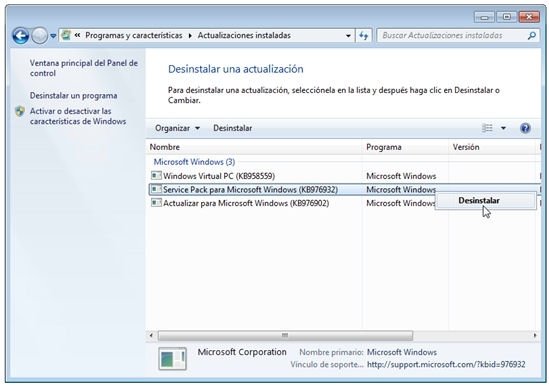Click the greyed-out Forward navigation button
This screenshot has width=549, height=386.
coord(39,35)
